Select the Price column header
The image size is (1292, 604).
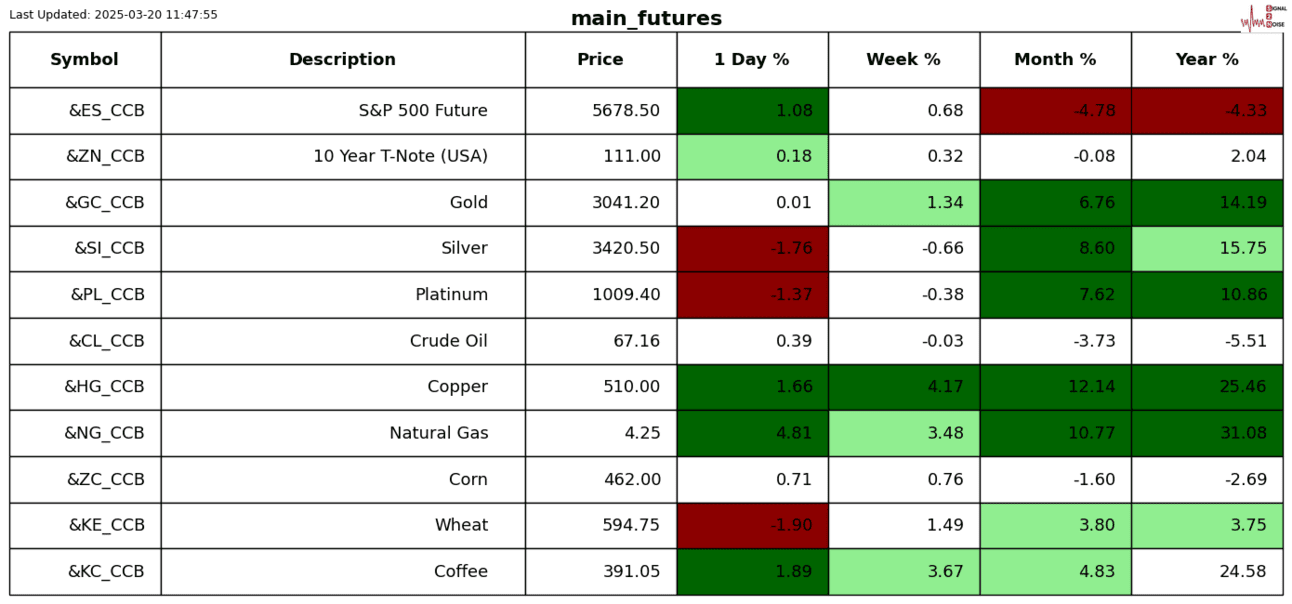click(x=600, y=60)
